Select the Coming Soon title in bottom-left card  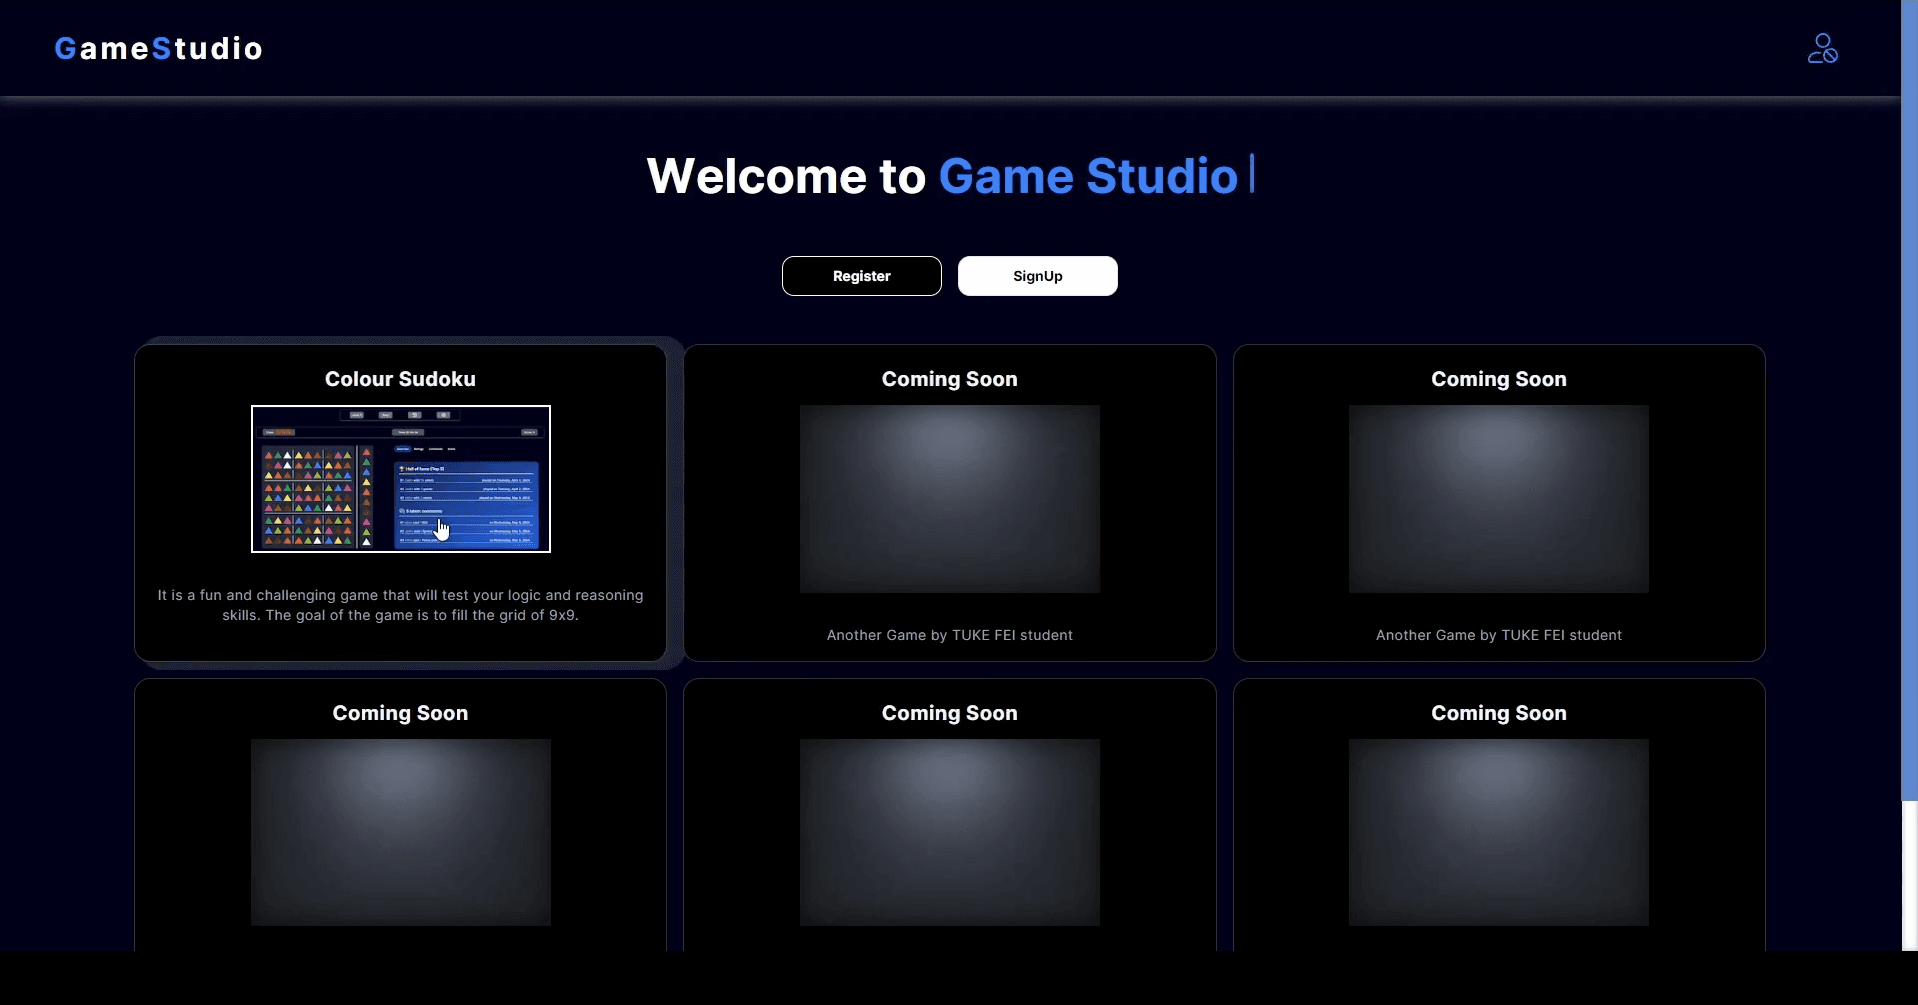(x=400, y=713)
